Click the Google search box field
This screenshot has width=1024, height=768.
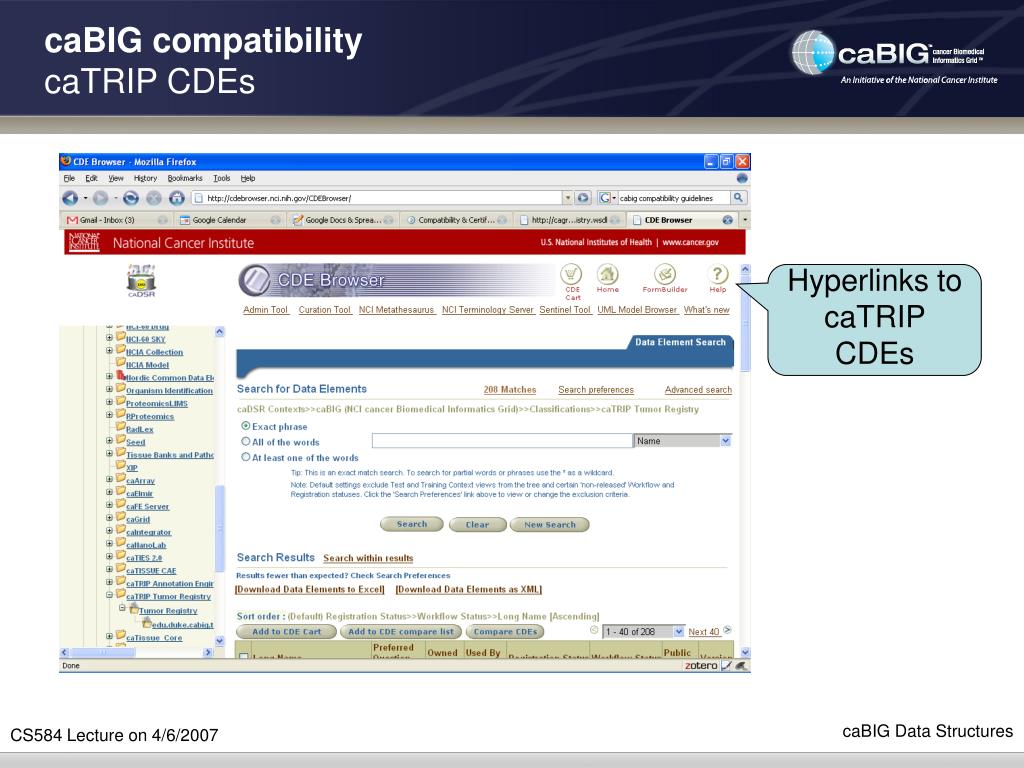tap(674, 198)
